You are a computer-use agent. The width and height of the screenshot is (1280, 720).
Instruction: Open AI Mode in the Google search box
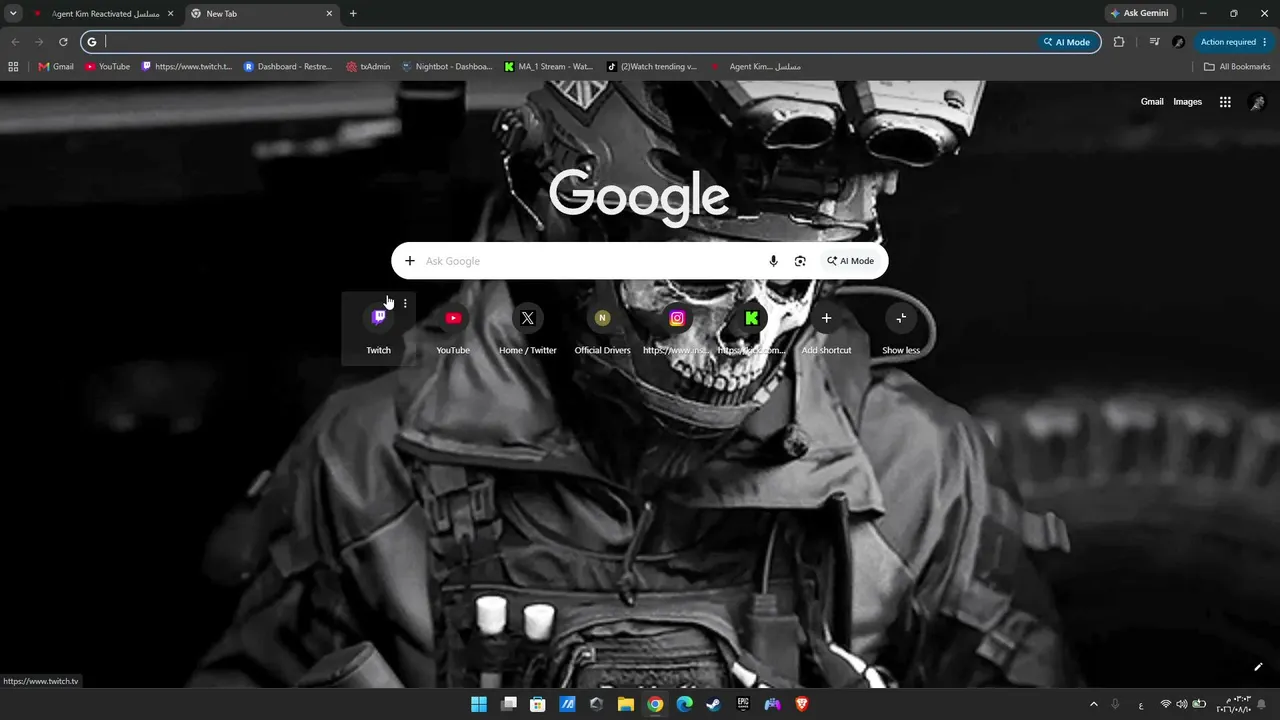[850, 261]
